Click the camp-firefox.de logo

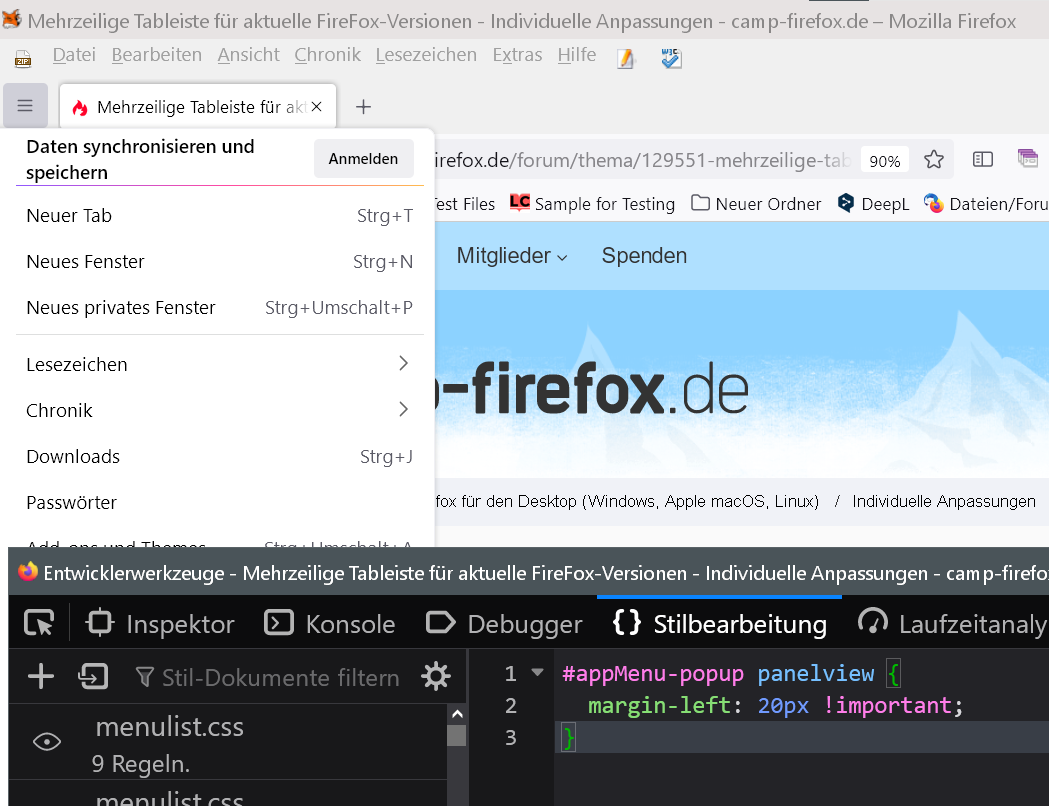pyautogui.click(x=592, y=389)
